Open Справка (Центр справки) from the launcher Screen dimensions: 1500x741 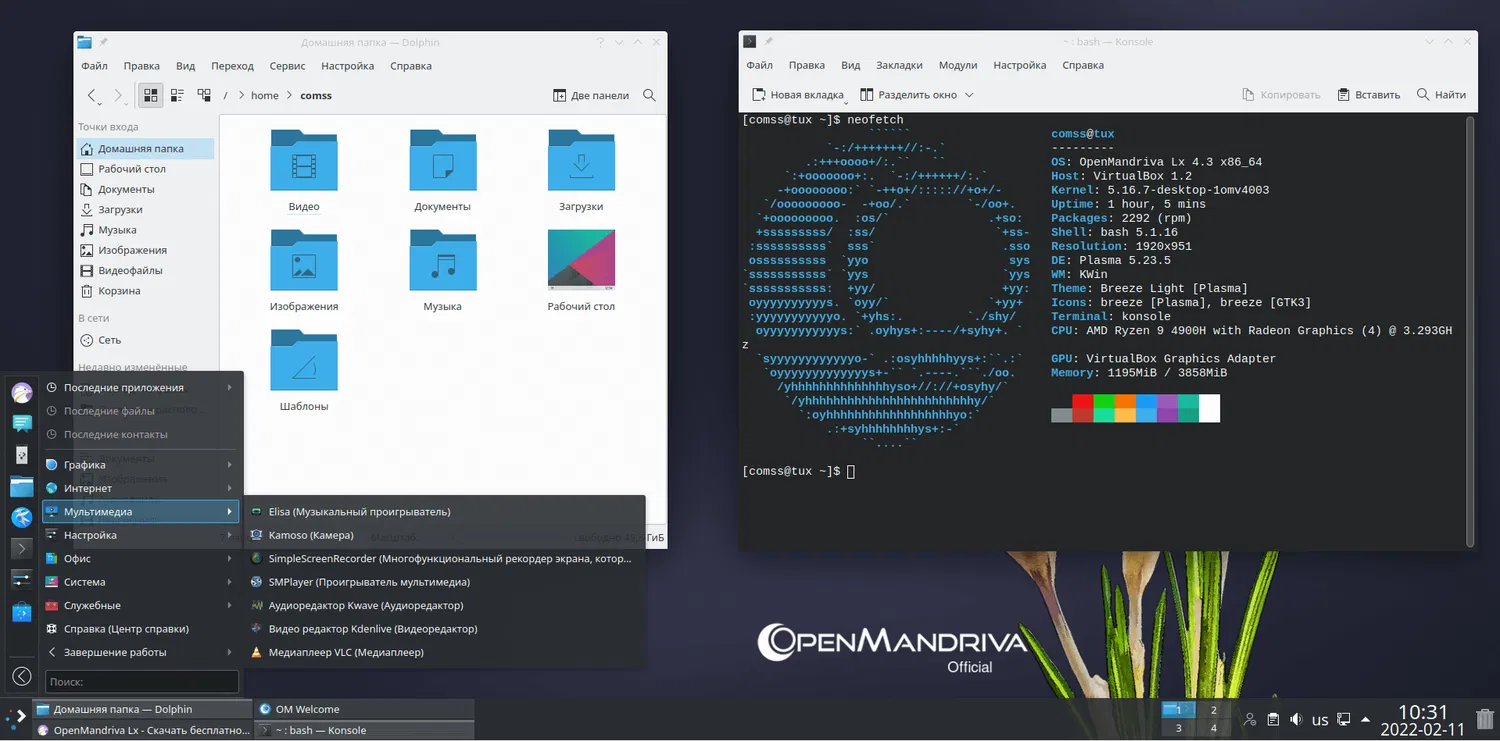pyautogui.click(x=141, y=629)
